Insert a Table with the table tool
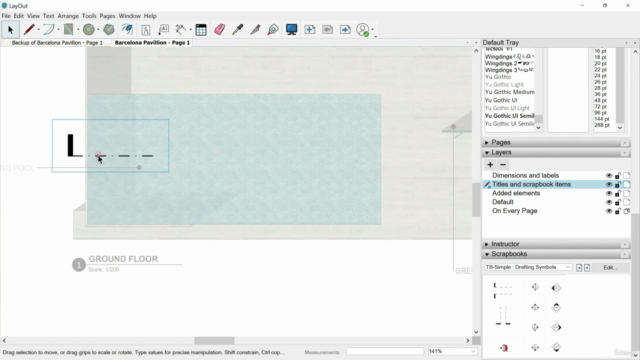The height and width of the screenshot is (360, 640). [x=201, y=29]
